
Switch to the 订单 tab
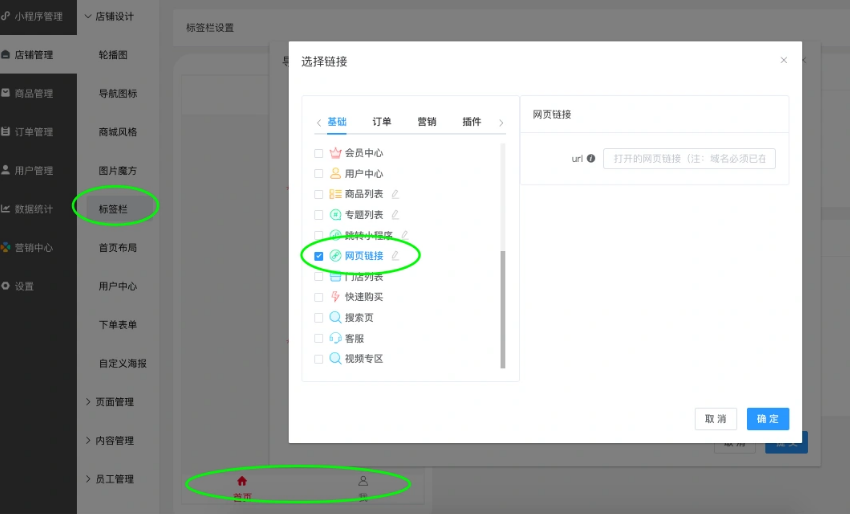382,121
